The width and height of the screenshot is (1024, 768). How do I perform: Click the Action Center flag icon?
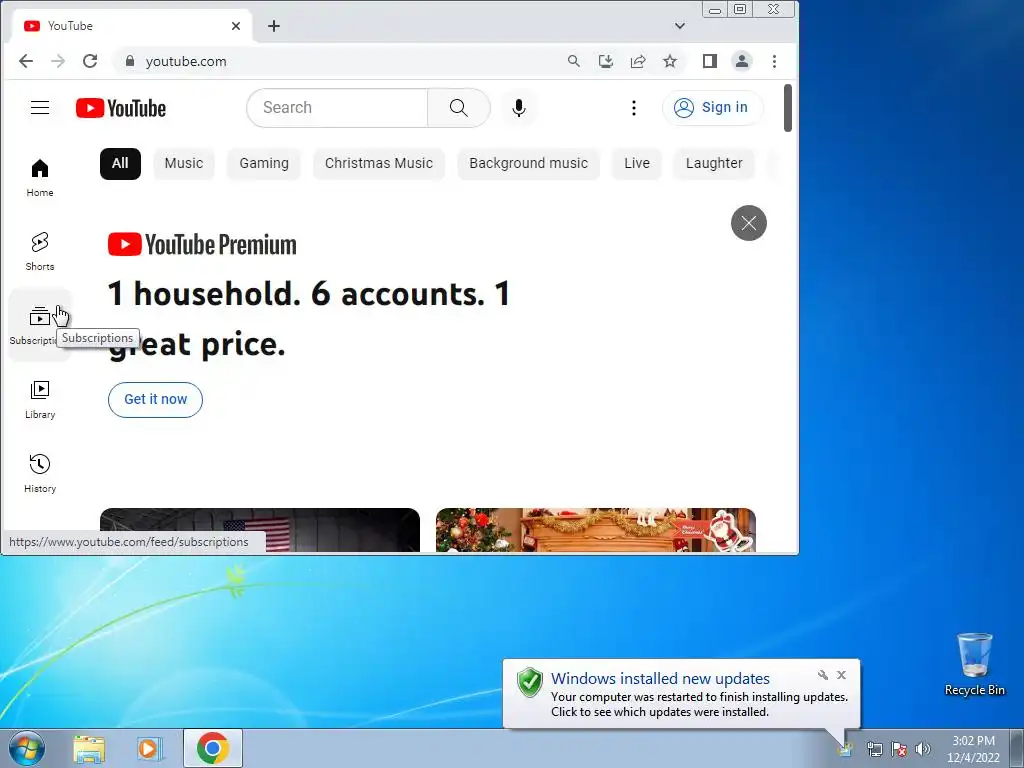899,749
